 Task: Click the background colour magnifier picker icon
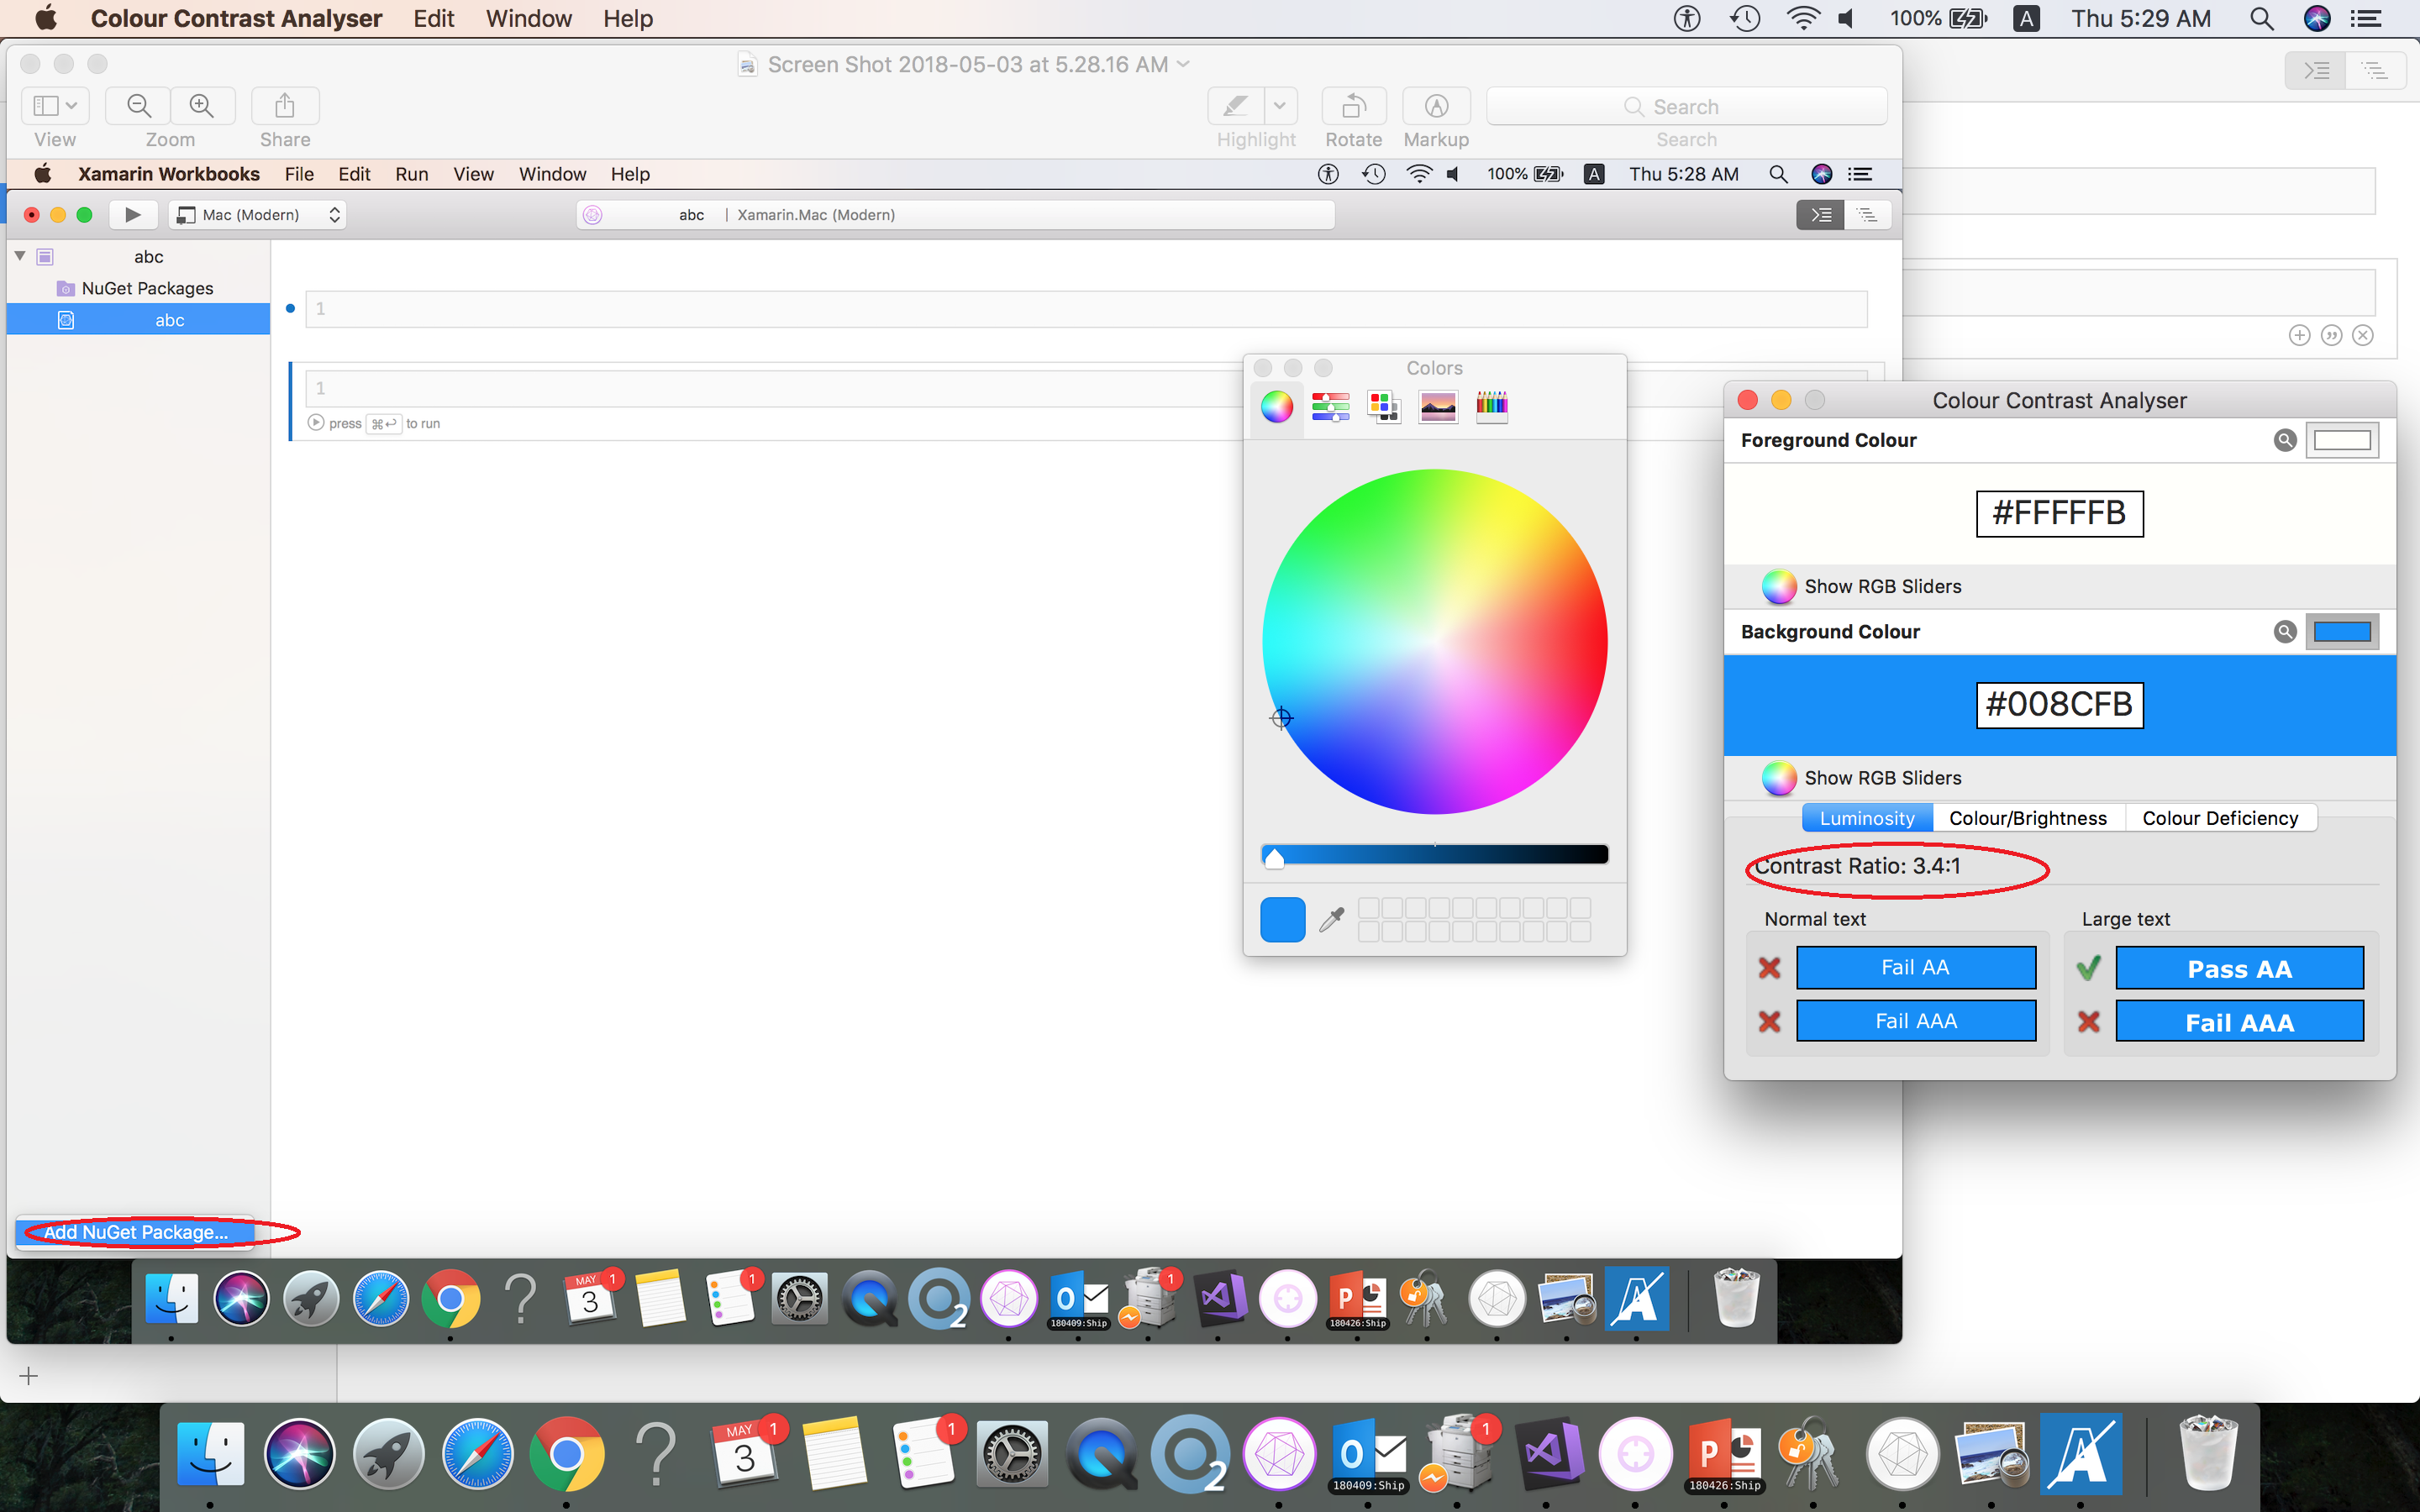click(x=2284, y=632)
